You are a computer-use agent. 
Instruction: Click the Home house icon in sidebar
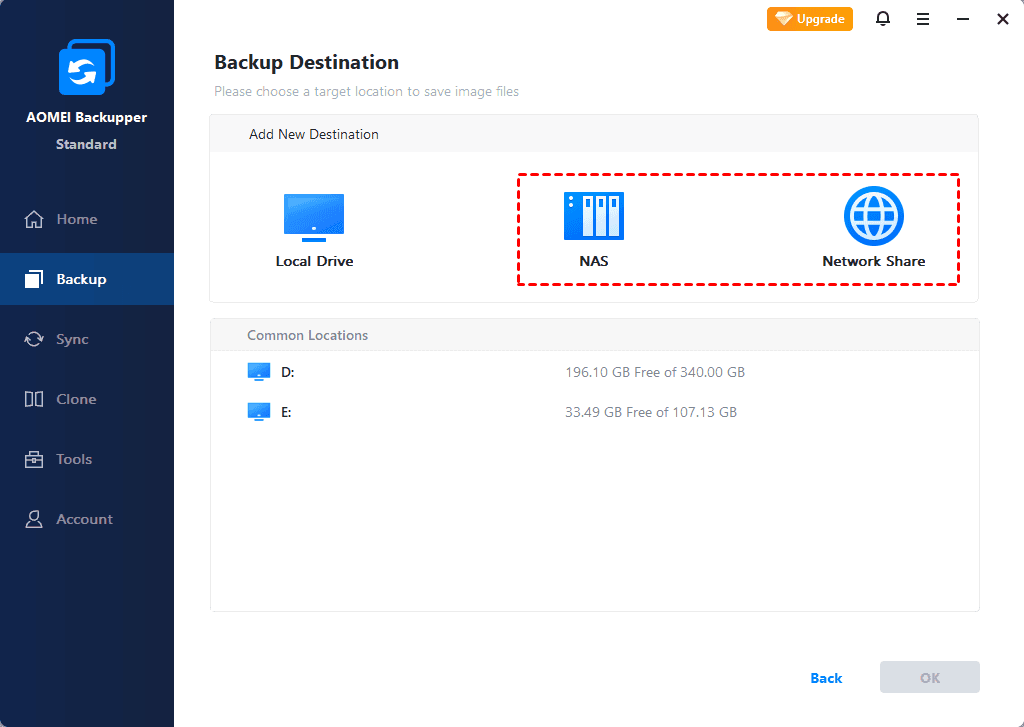click(34, 219)
